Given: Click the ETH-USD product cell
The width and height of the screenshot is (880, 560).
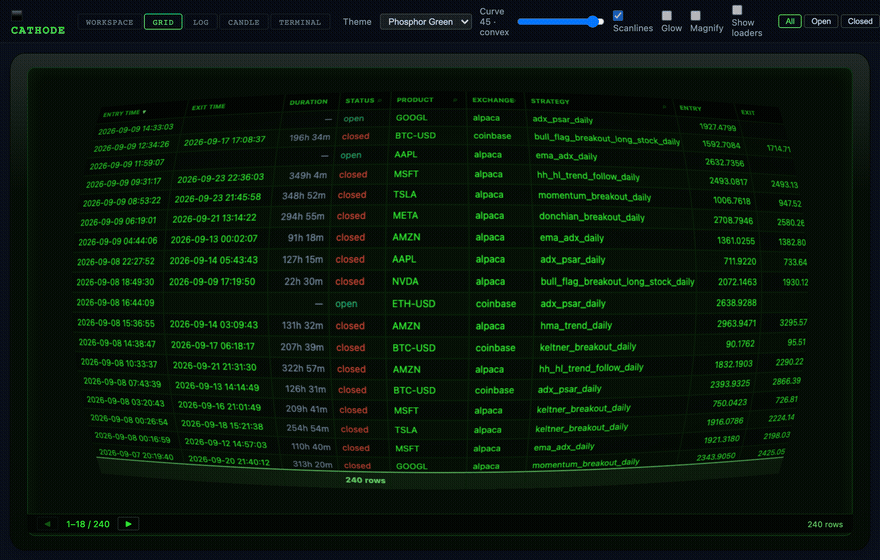Looking at the screenshot, I should [x=414, y=304].
